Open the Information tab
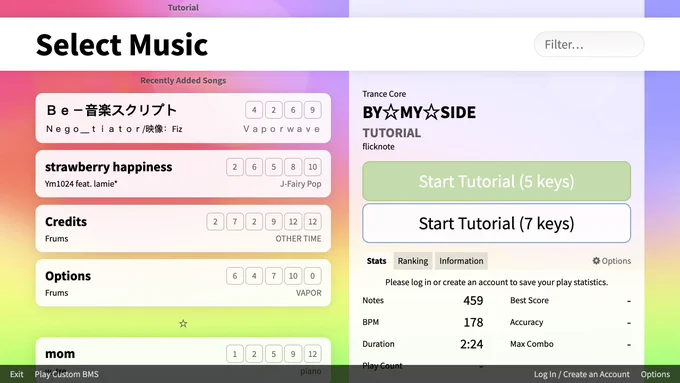 461,261
